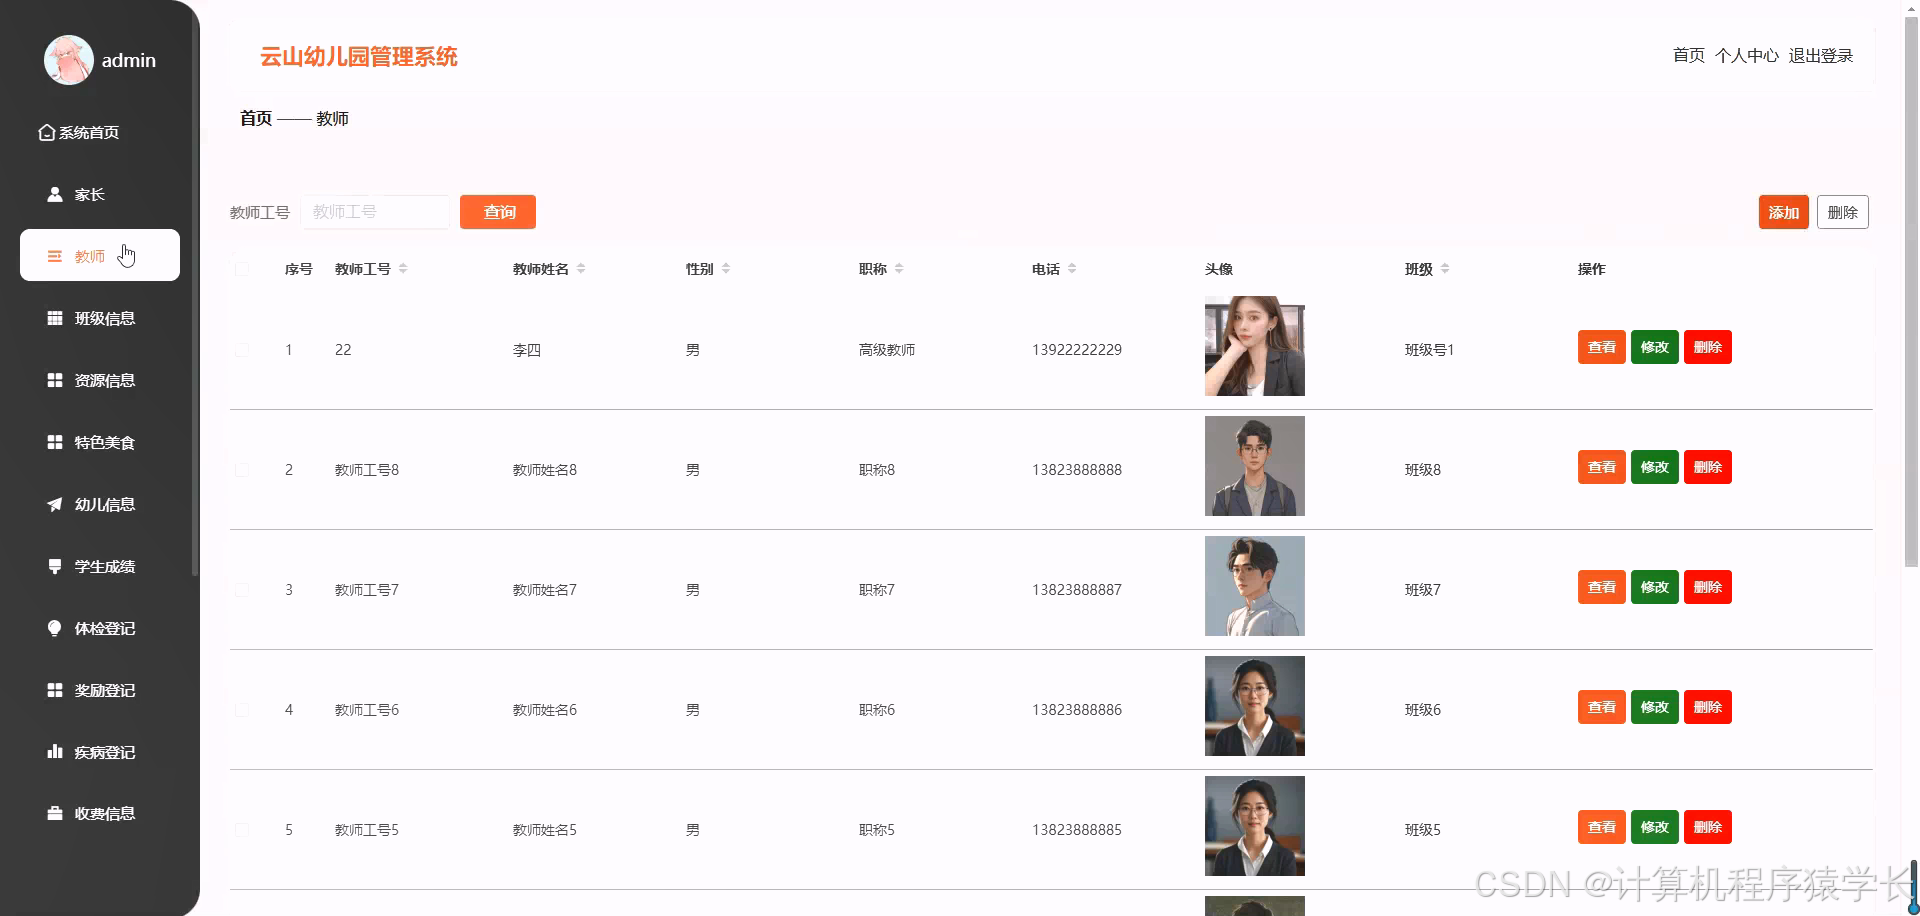Screen dimensions: 1920x916
Task: Click the breadcrumb 首页 text
Action: (x=256, y=118)
